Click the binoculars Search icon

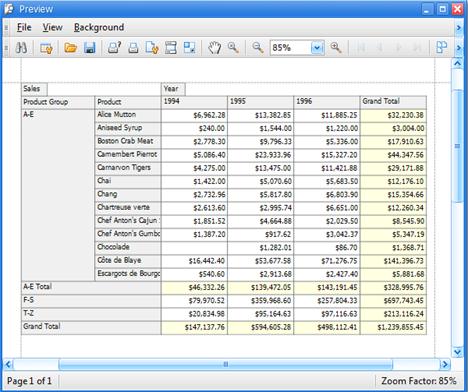pyautogui.click(x=21, y=48)
